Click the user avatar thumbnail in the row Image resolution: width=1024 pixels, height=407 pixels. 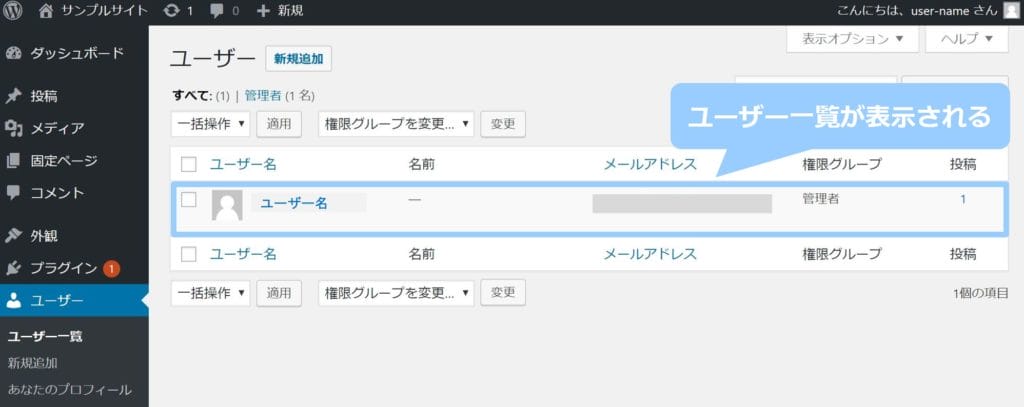pyautogui.click(x=227, y=206)
